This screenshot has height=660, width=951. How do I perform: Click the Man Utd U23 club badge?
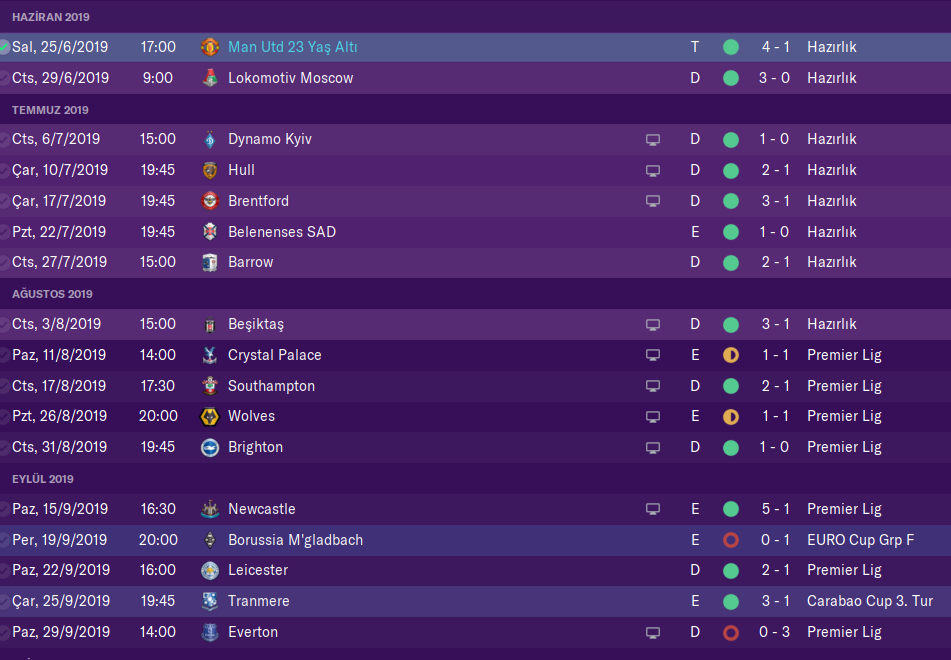pyautogui.click(x=209, y=47)
